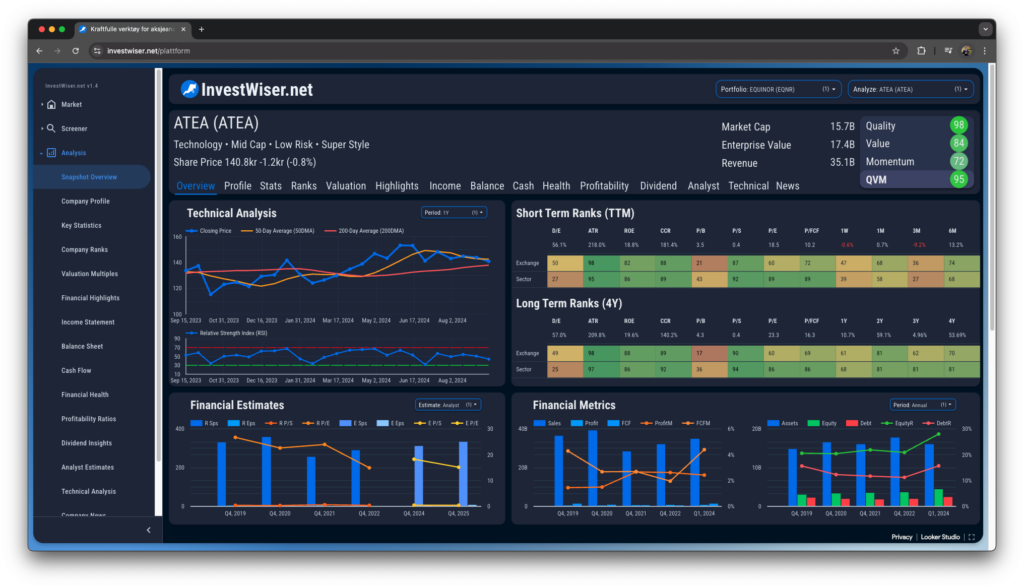Click the green QVM score 95 badge
Viewport: 1024px width, 588px height.
tap(958, 180)
